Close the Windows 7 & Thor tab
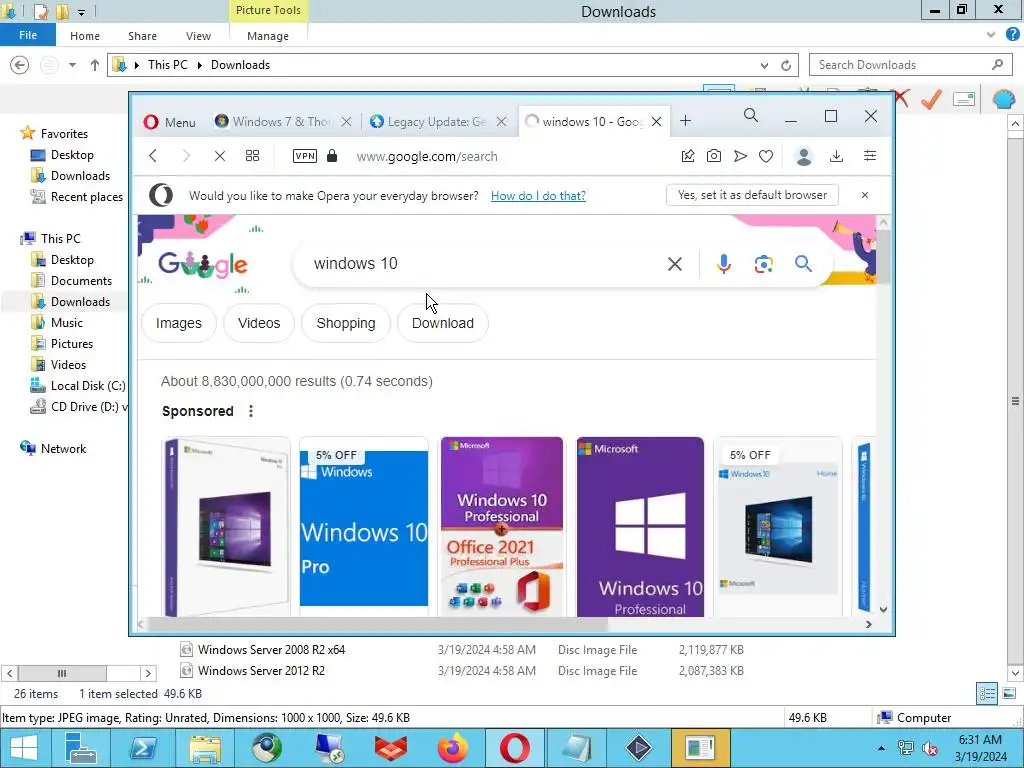This screenshot has height=768, width=1024. click(347, 121)
